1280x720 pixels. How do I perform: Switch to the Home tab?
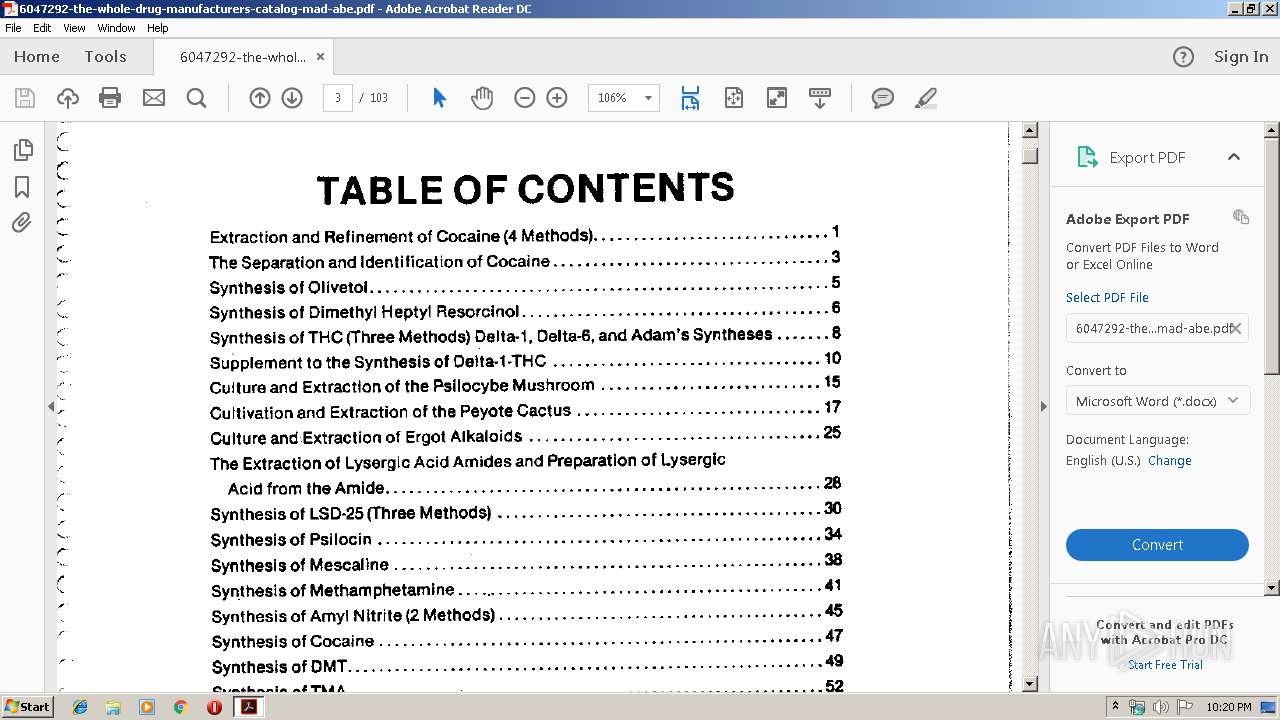(37, 57)
